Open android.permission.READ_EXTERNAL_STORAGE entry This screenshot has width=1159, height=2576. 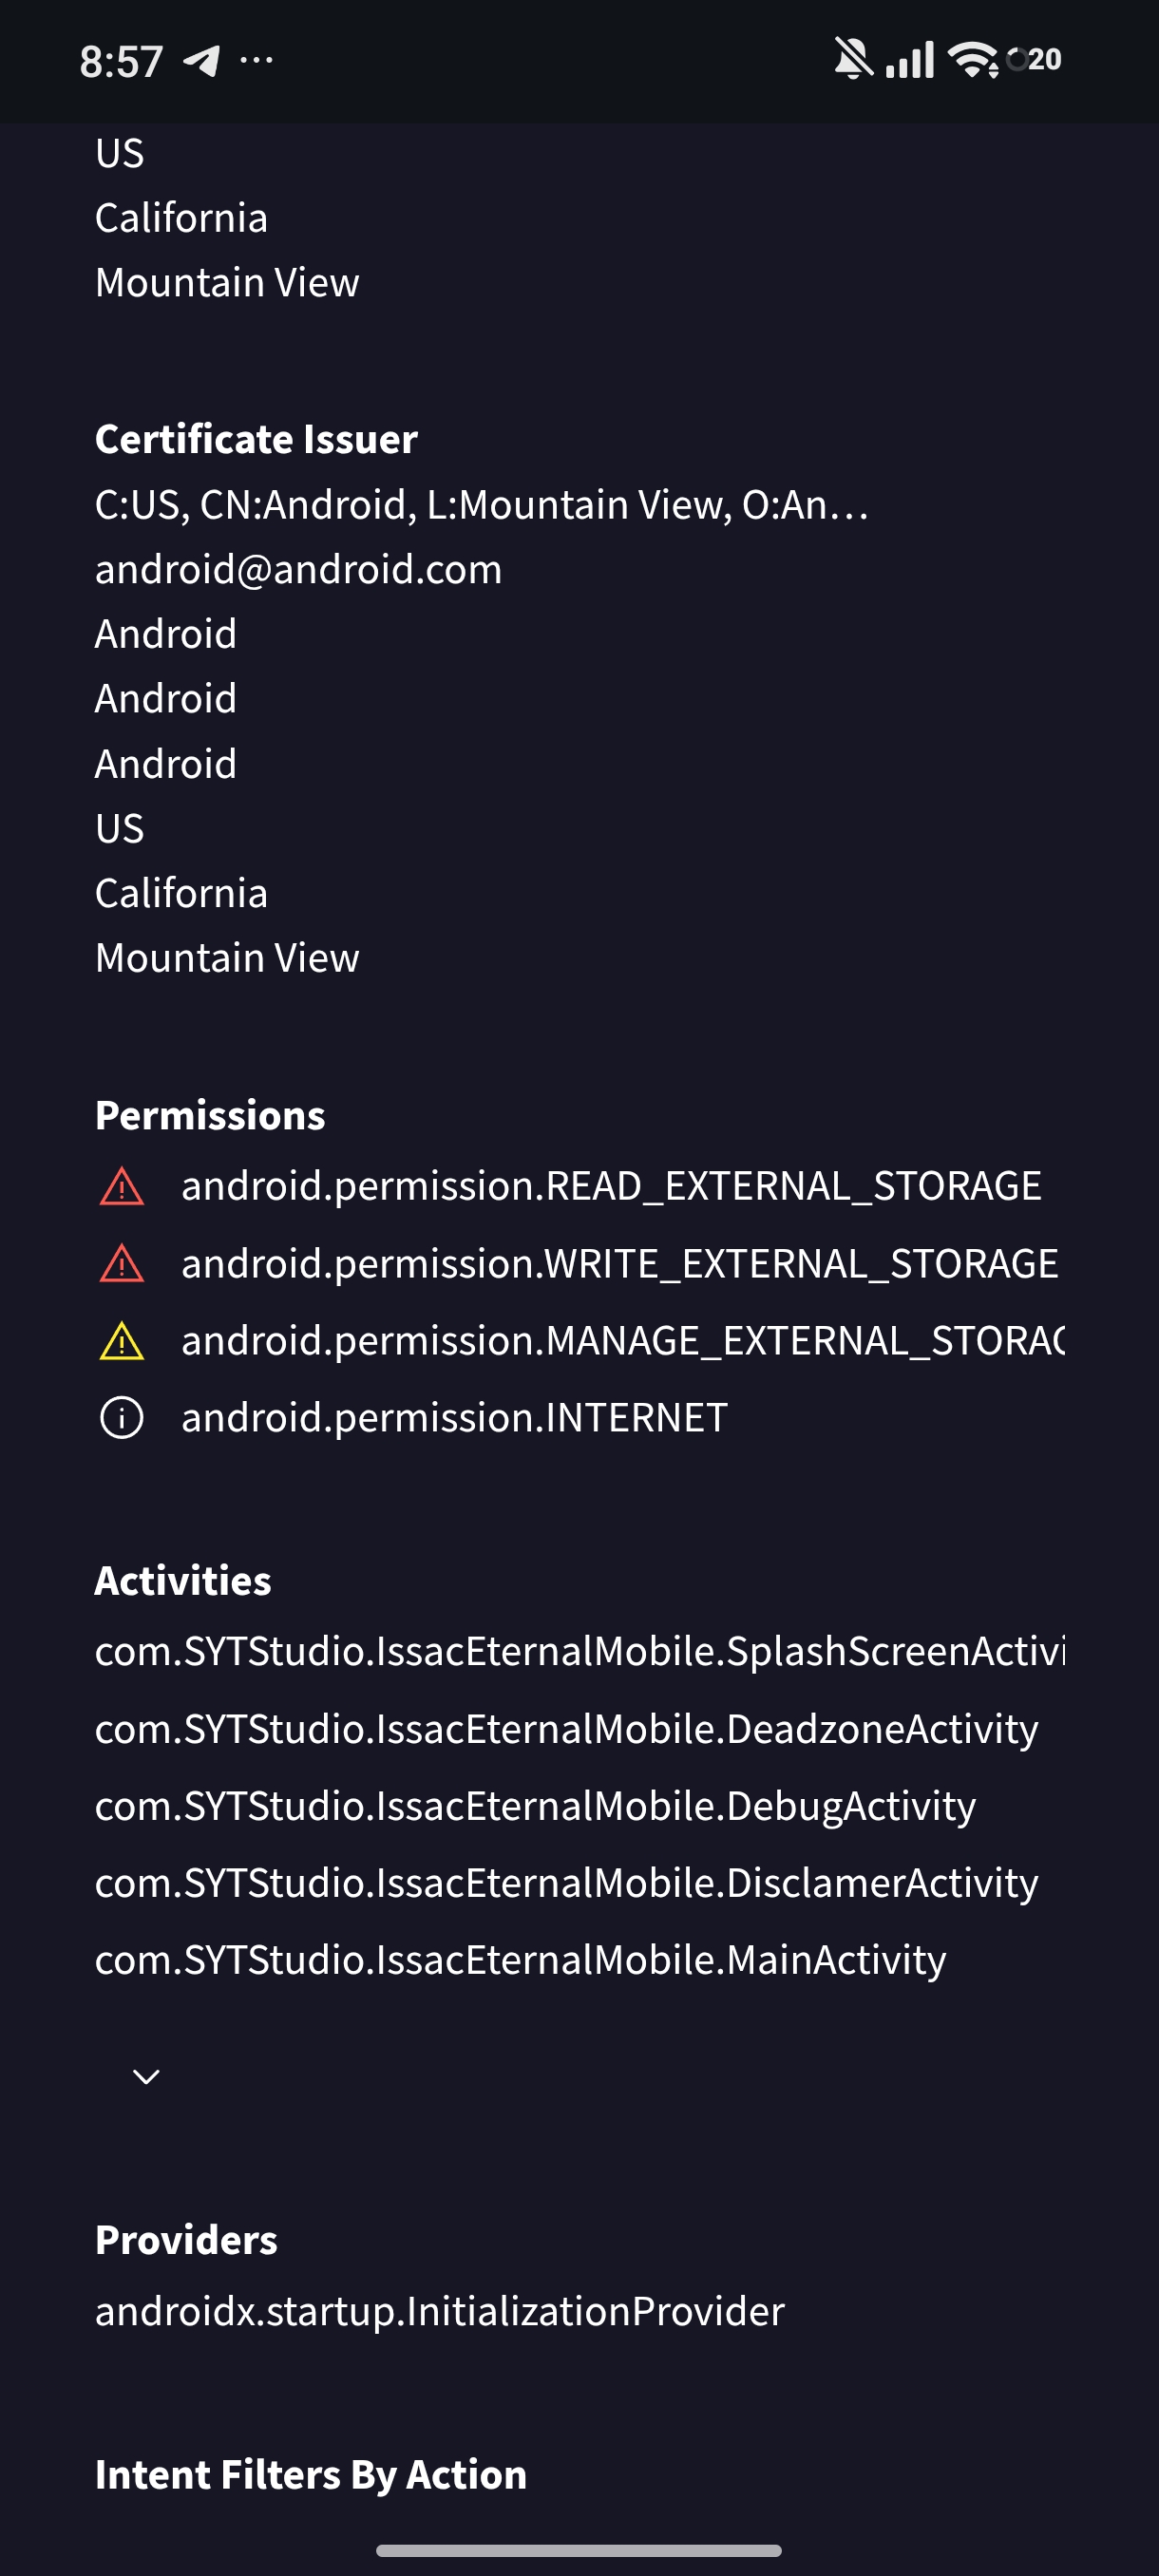pyautogui.click(x=611, y=1186)
